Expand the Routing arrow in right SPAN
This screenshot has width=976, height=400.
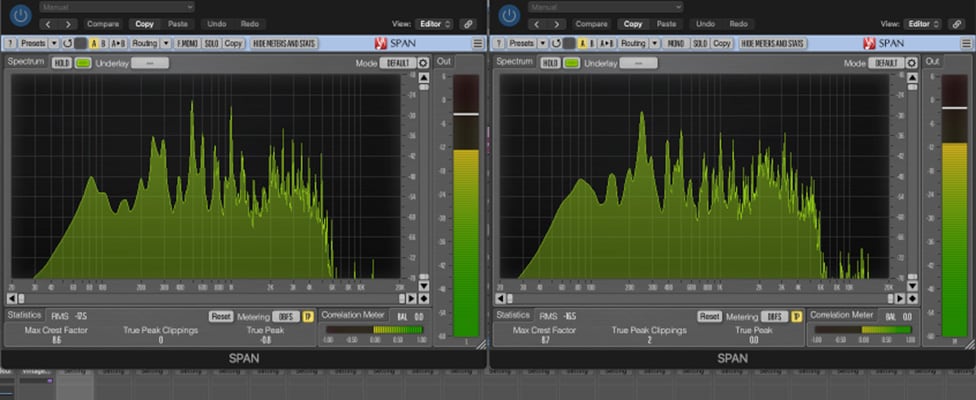654,44
